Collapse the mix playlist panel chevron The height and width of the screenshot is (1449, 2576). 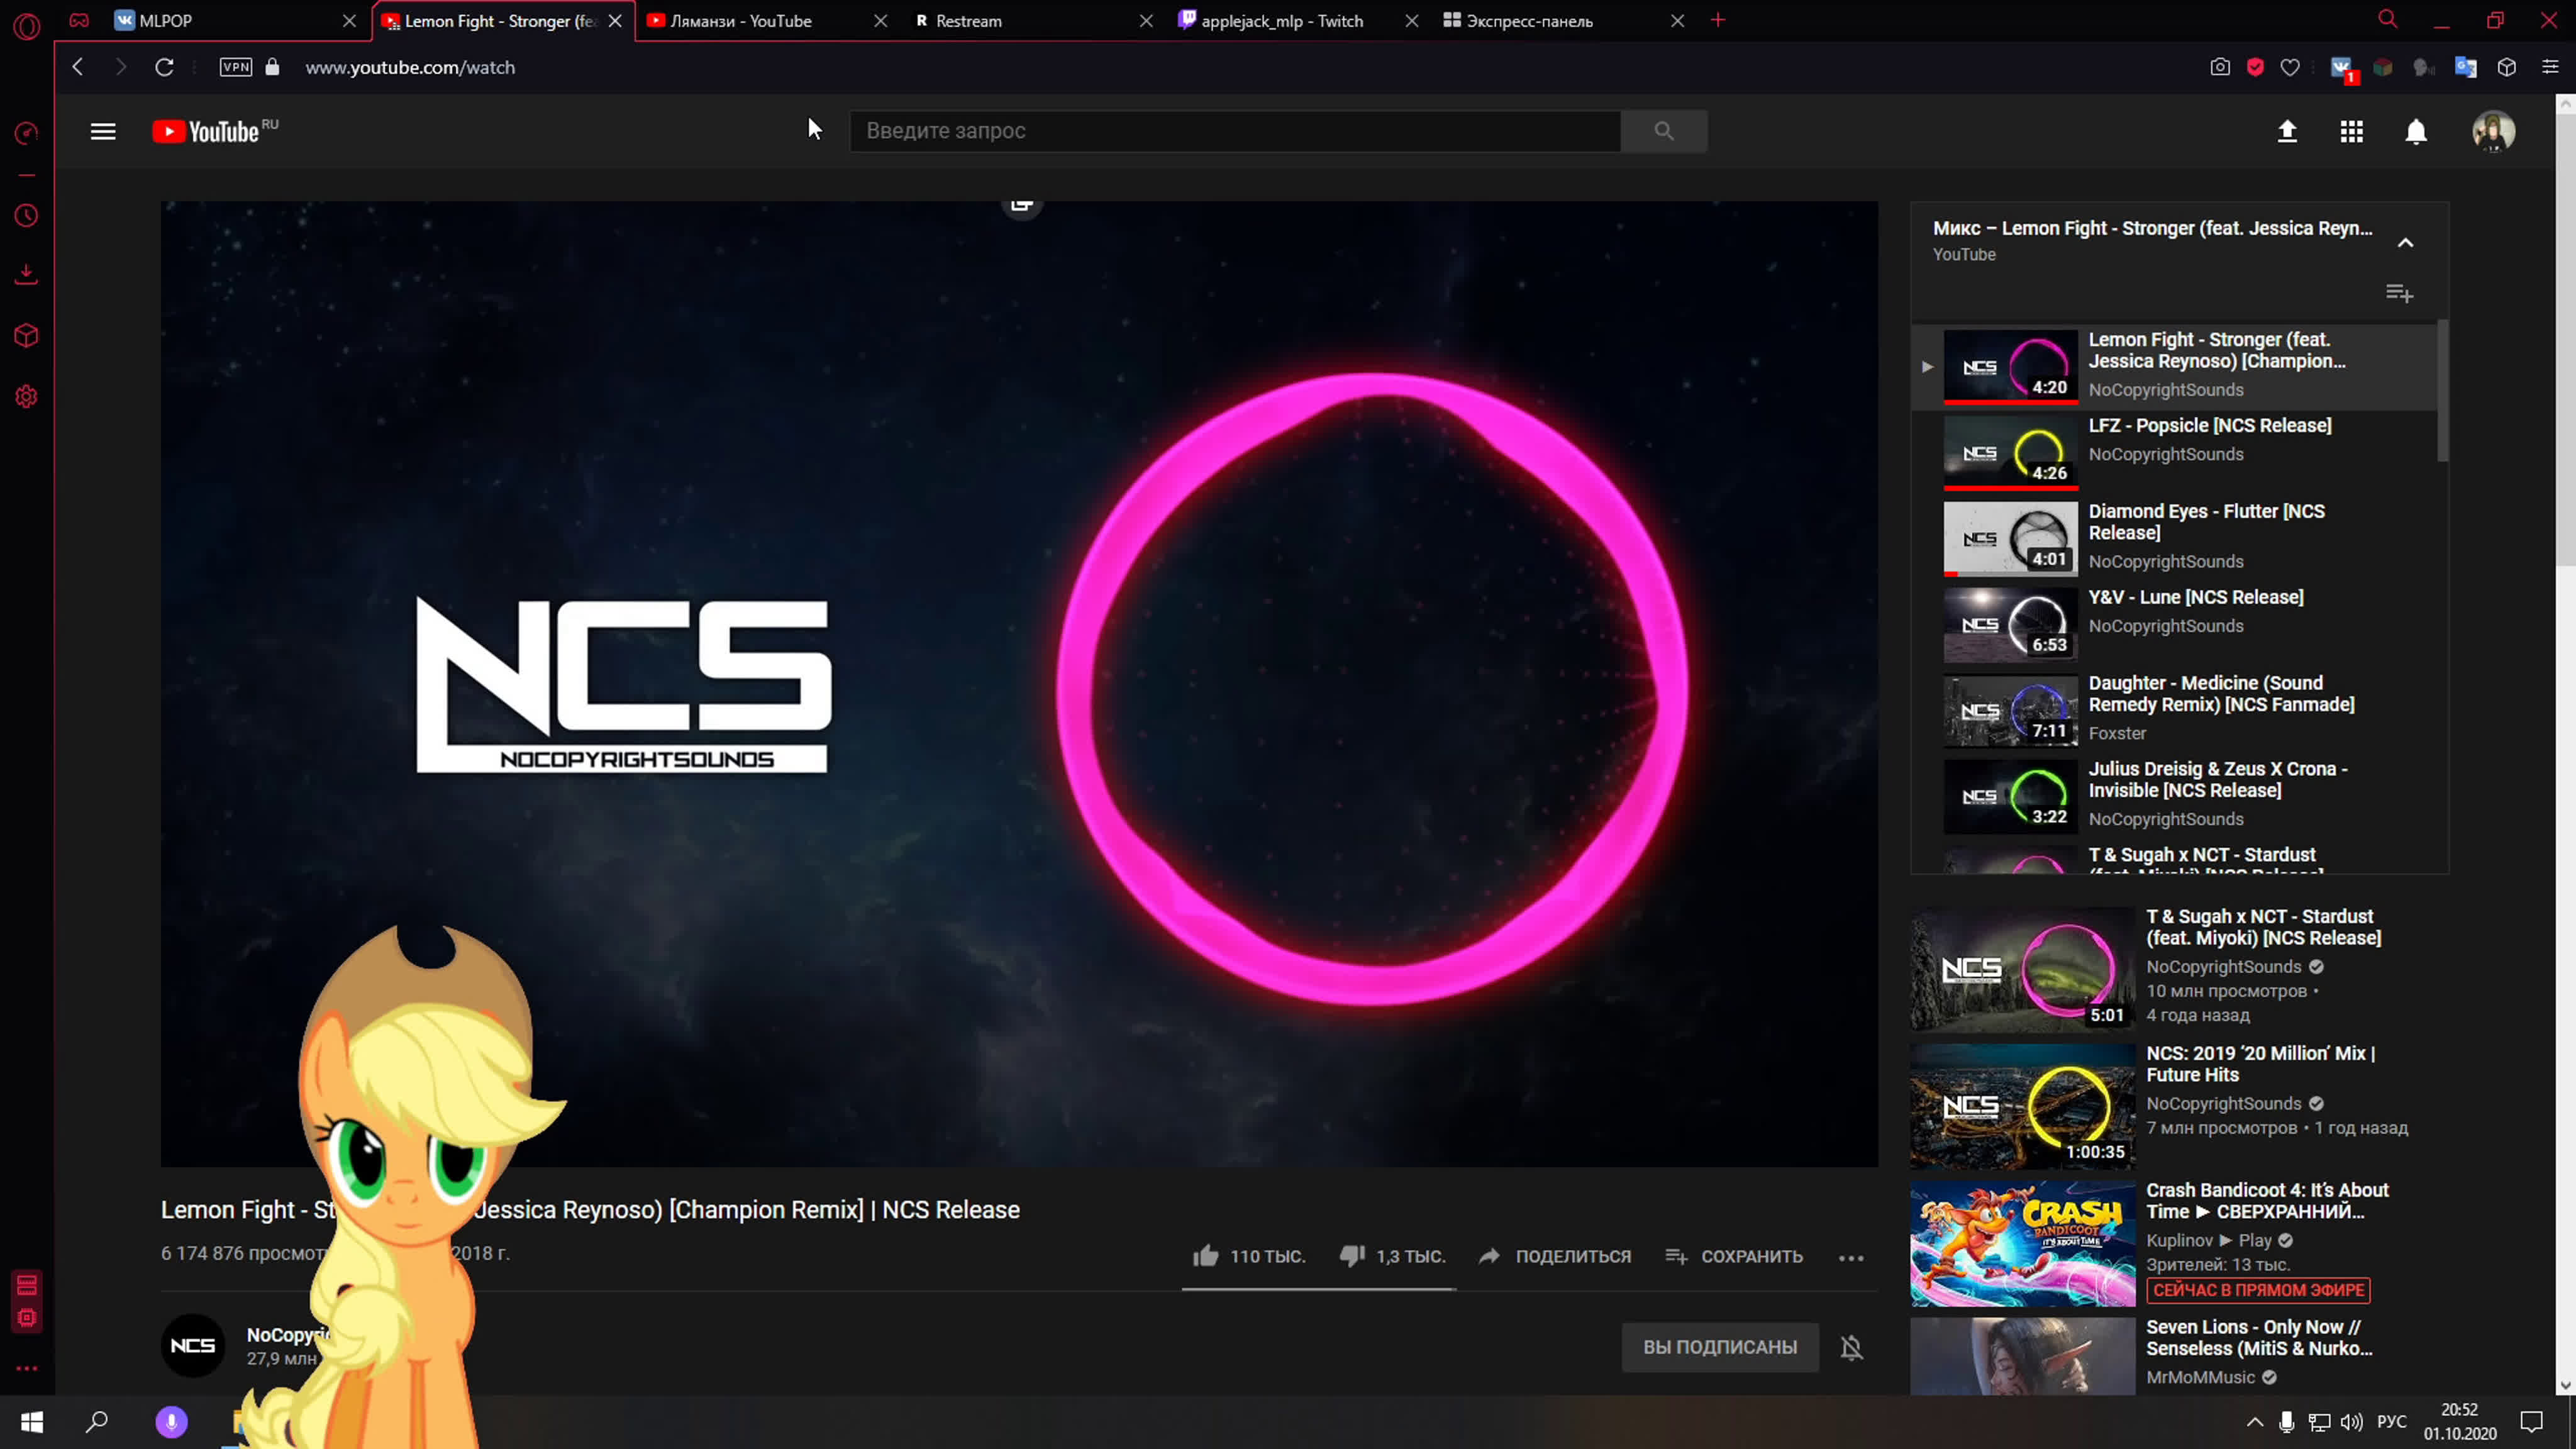[x=2405, y=242]
